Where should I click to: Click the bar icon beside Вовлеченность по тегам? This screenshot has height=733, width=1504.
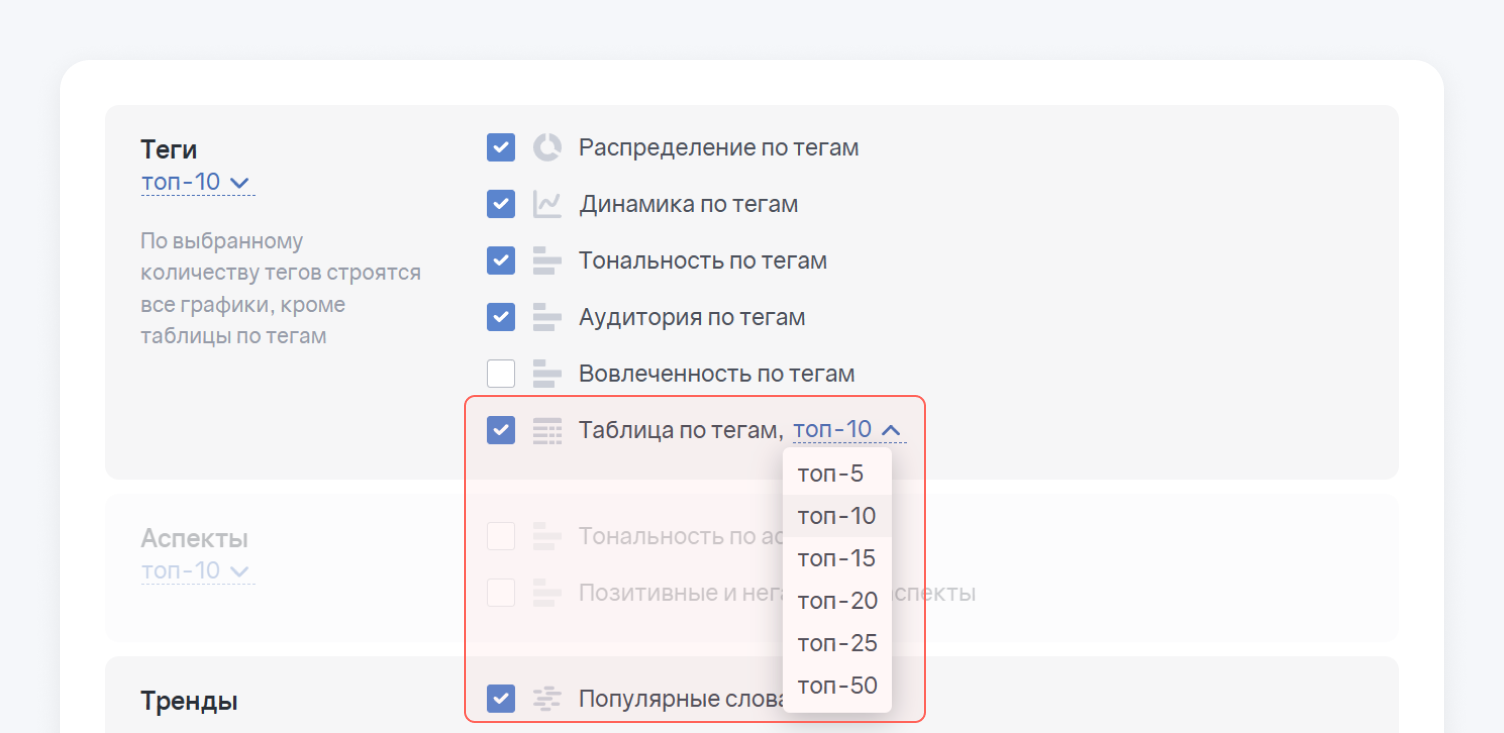click(547, 374)
